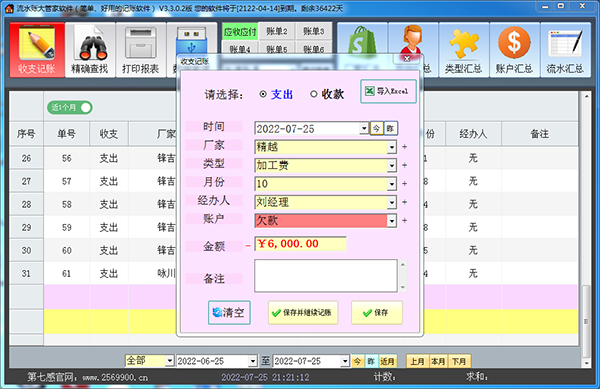Click the 收支 column header

pyautogui.click(x=109, y=134)
